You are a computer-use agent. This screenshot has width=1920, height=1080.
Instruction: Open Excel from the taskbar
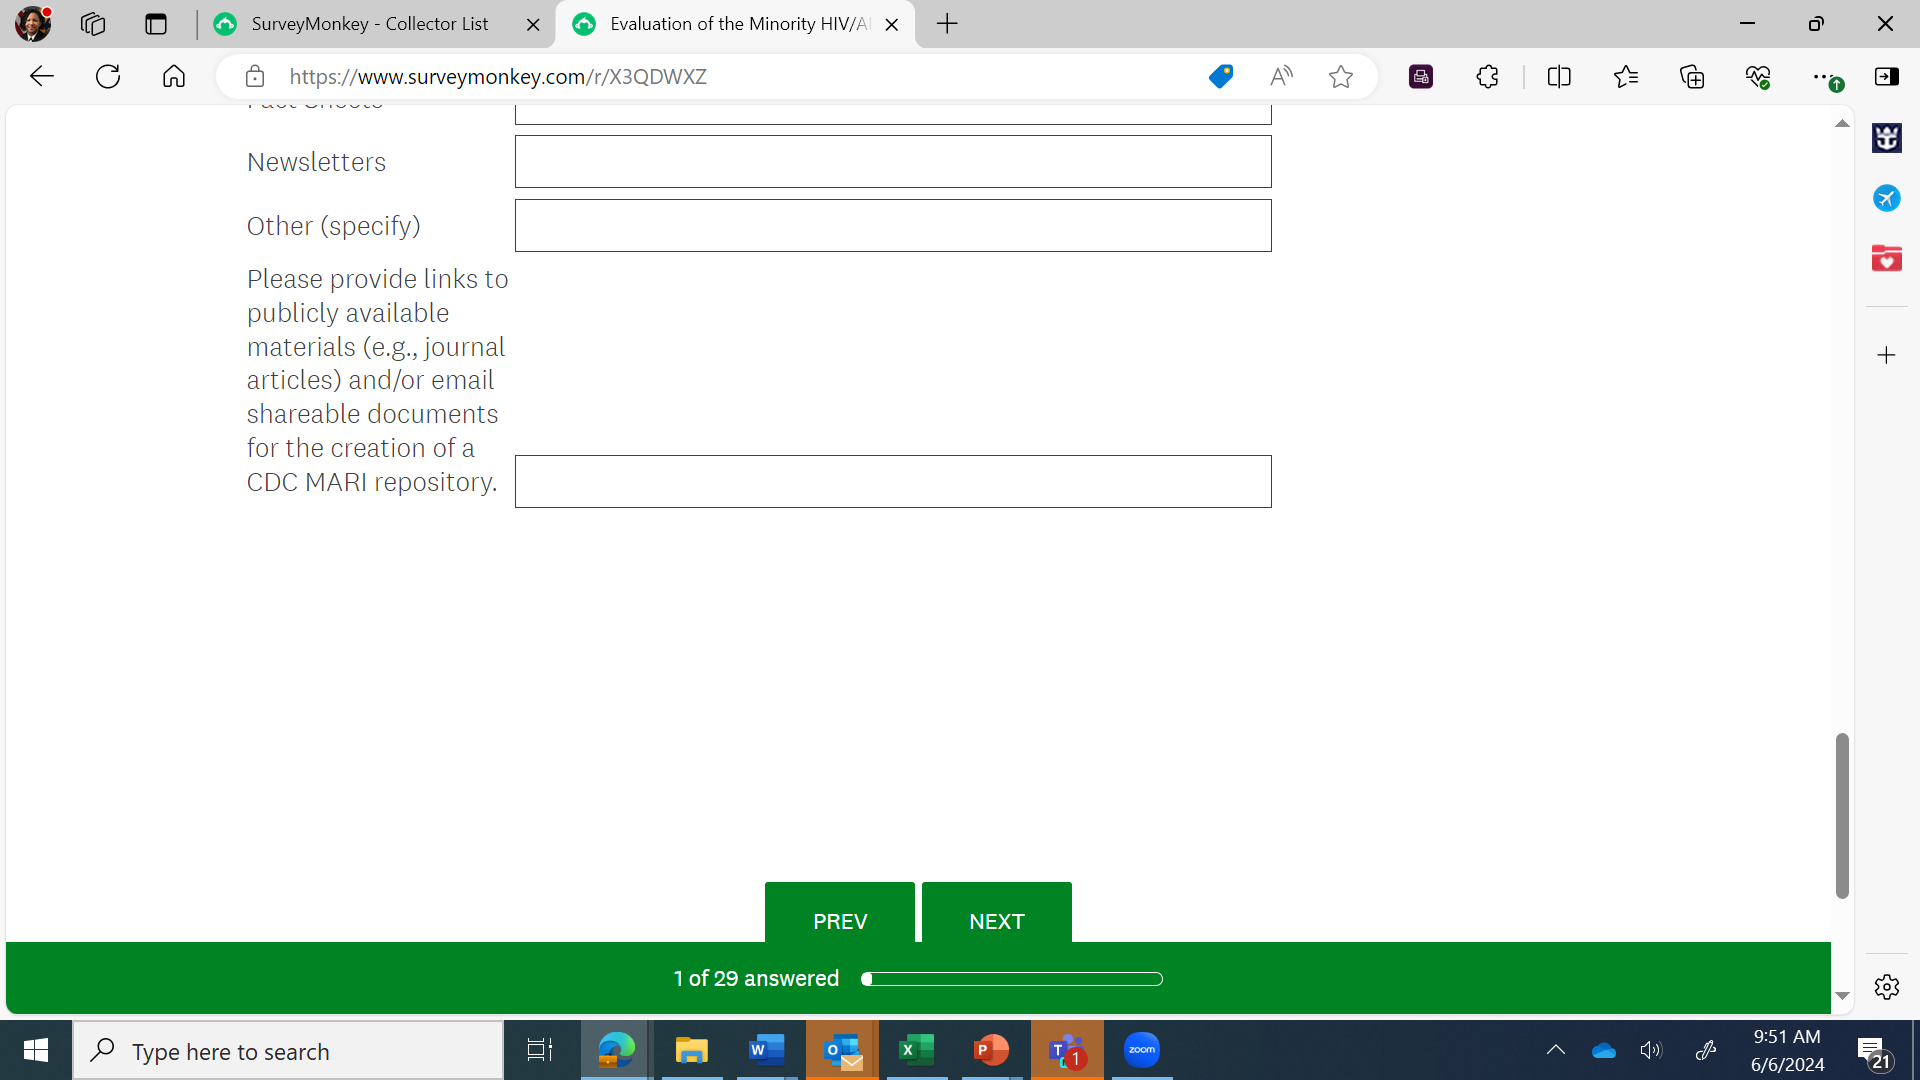click(x=916, y=1050)
